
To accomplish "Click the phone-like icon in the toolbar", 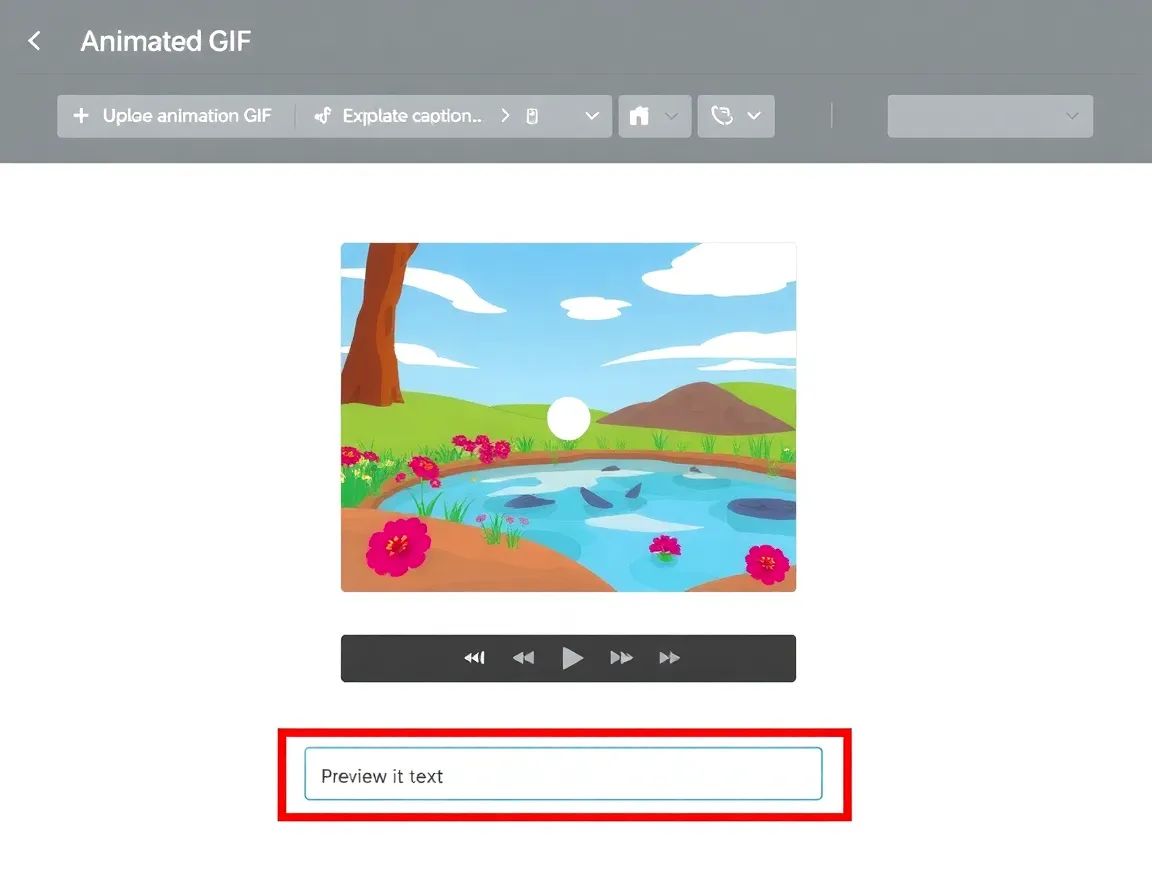I will click(x=721, y=116).
